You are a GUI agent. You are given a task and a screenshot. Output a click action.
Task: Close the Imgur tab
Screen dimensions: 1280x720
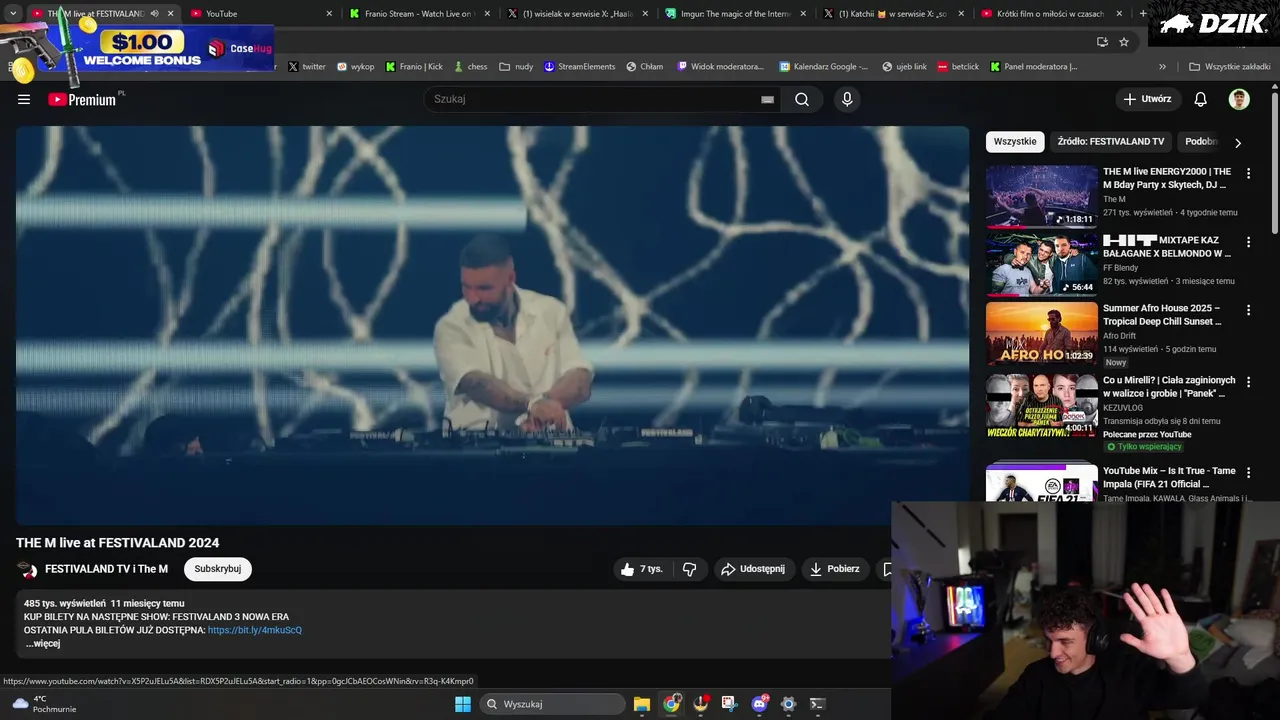(803, 13)
